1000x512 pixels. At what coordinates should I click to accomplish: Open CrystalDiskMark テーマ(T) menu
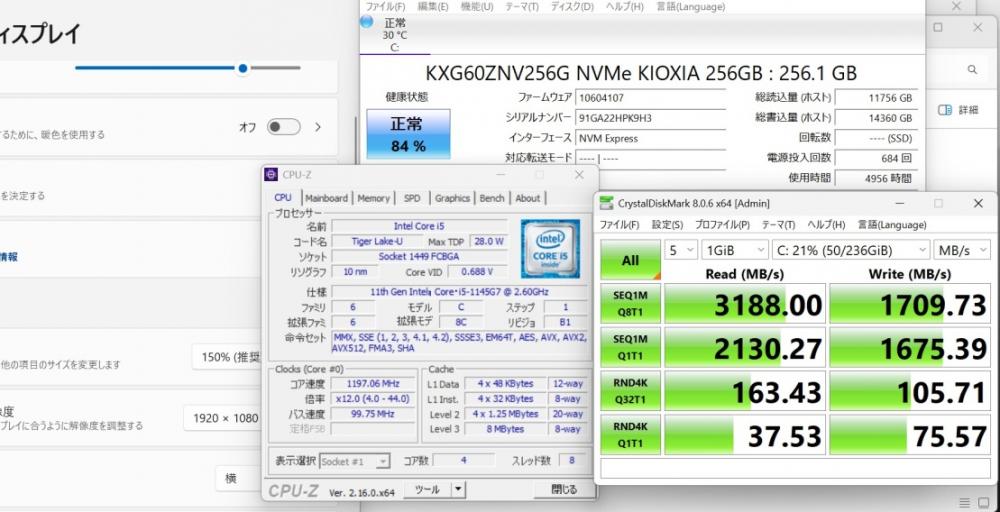(778, 225)
